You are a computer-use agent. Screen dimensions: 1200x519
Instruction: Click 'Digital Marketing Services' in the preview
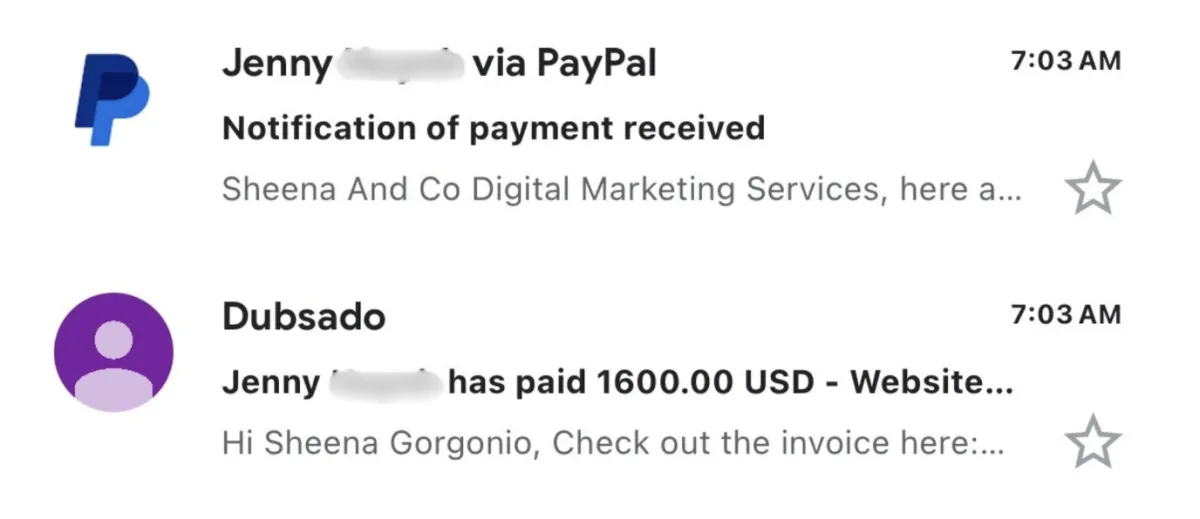[678, 190]
